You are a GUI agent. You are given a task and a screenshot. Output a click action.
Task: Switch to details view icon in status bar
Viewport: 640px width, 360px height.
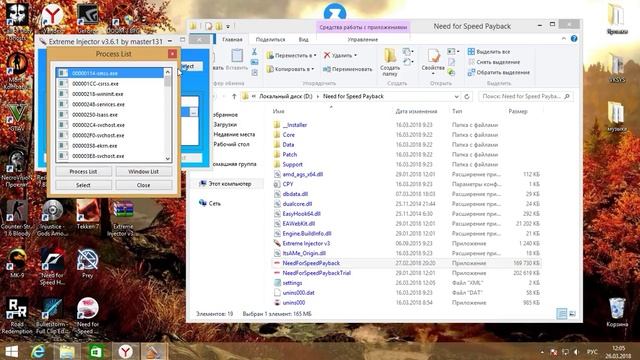(562, 313)
